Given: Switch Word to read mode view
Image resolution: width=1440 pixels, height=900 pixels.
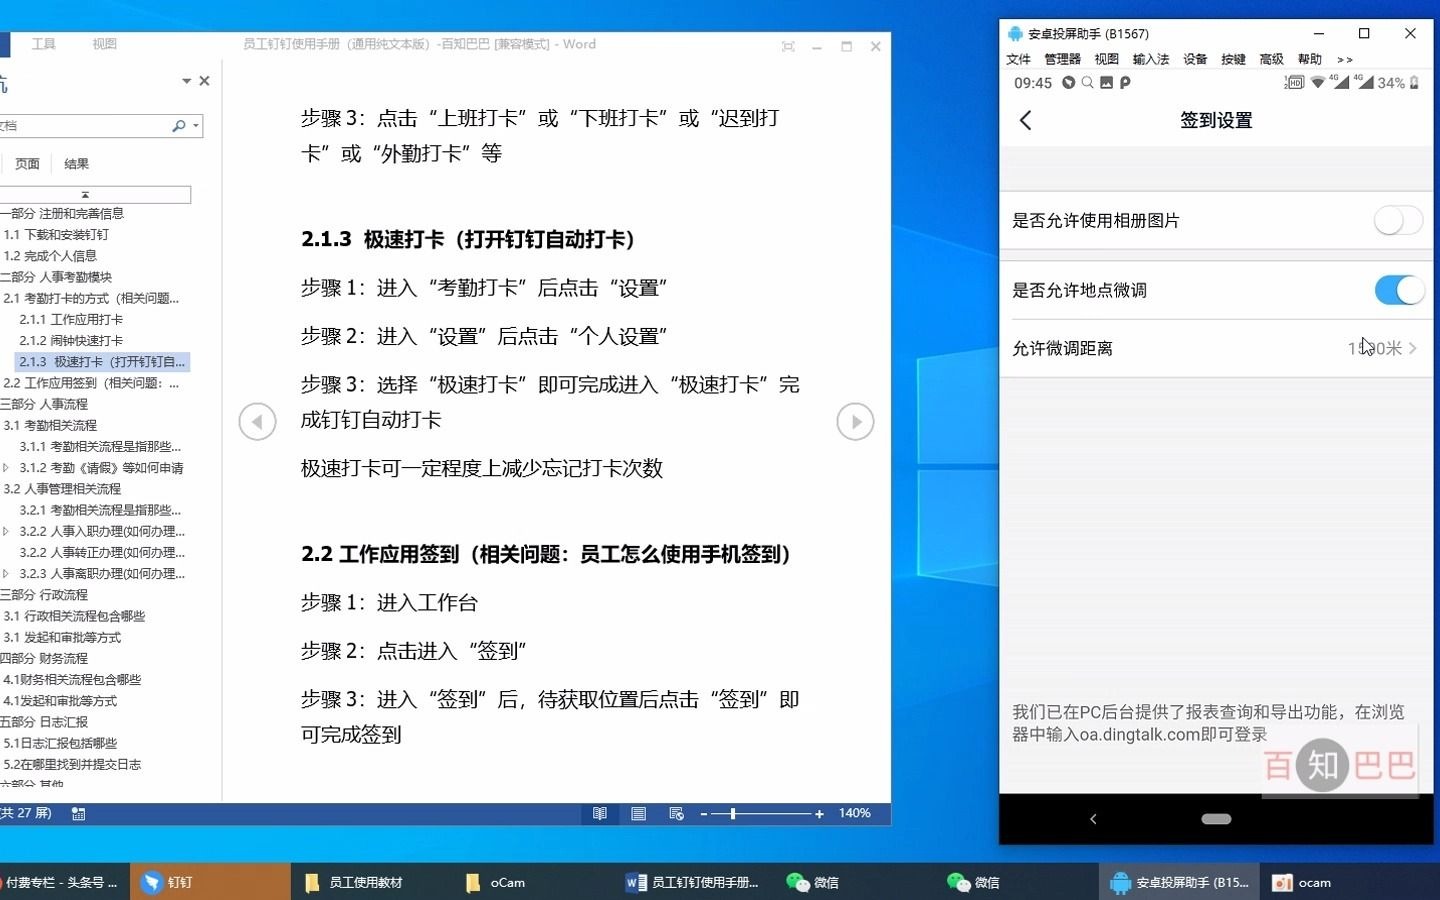Looking at the screenshot, I should tap(600, 814).
